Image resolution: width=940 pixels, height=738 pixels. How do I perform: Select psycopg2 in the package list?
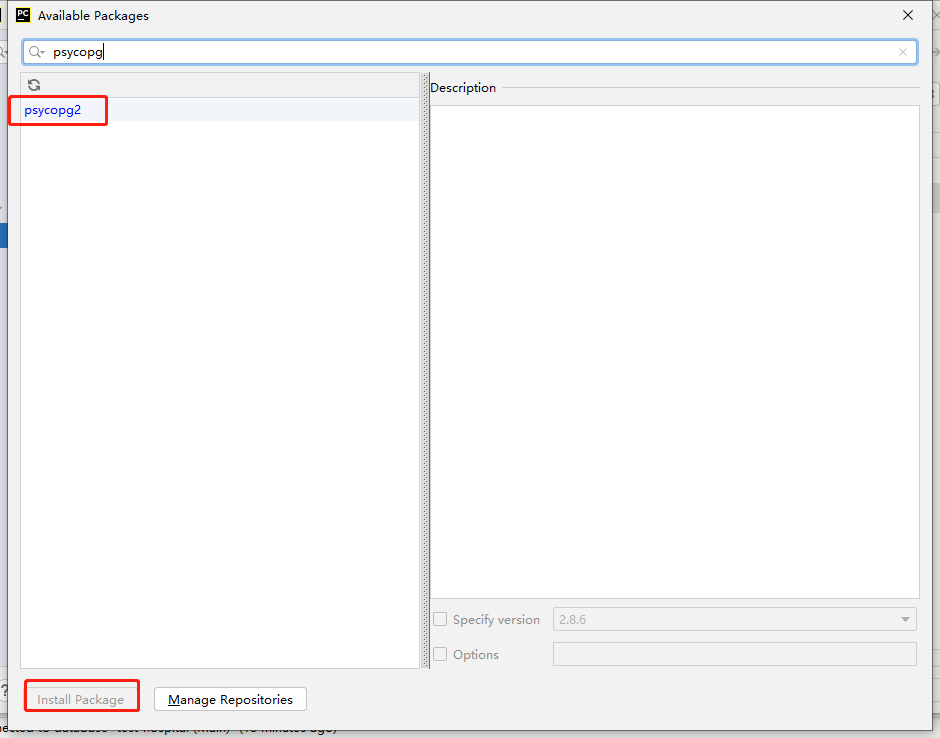pyautogui.click(x=220, y=110)
